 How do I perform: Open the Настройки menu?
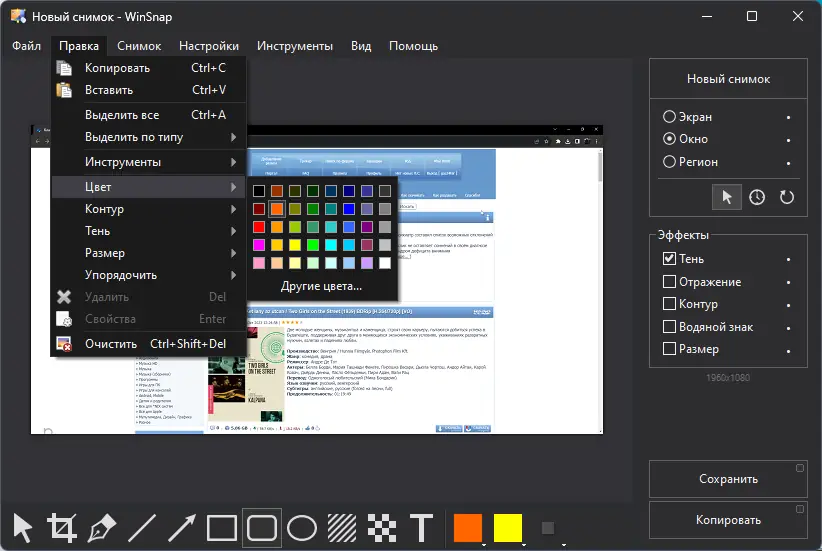point(209,46)
